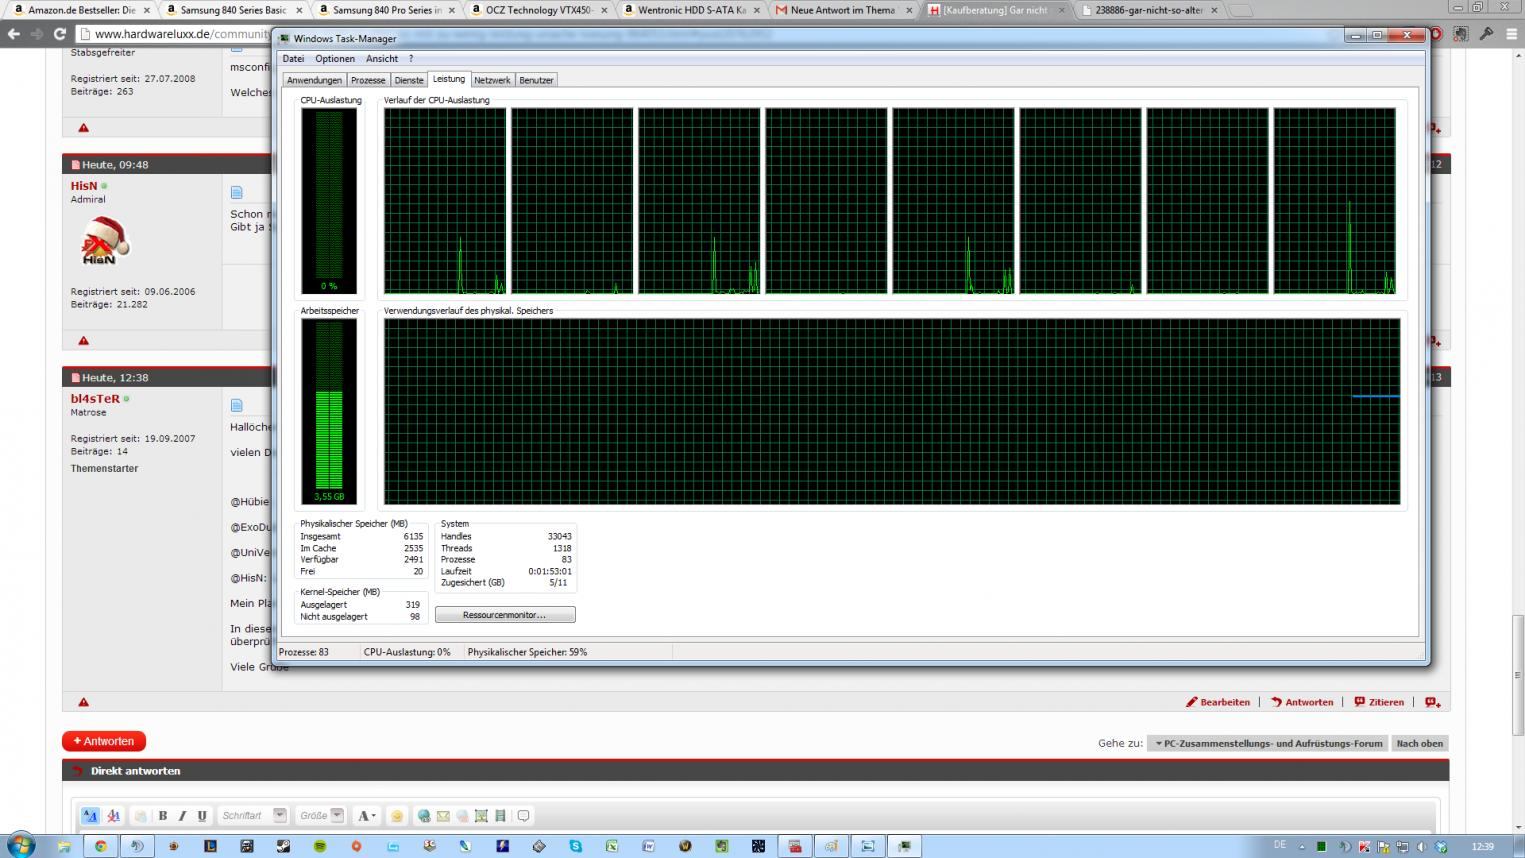Open the ? help menu

pyautogui.click(x=411, y=59)
